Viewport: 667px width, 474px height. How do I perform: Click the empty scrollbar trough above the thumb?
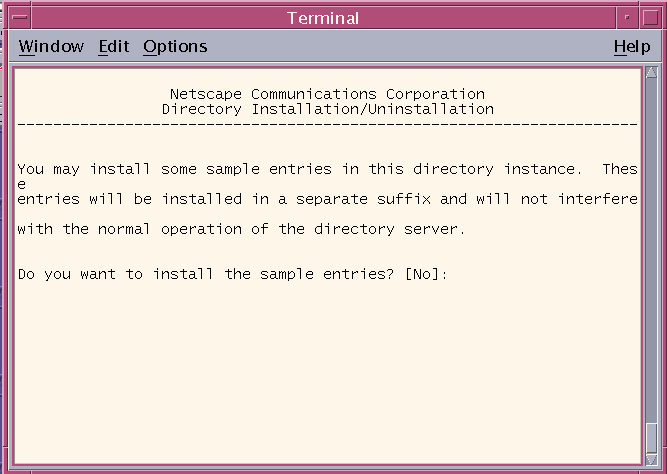pyautogui.click(x=651, y=251)
